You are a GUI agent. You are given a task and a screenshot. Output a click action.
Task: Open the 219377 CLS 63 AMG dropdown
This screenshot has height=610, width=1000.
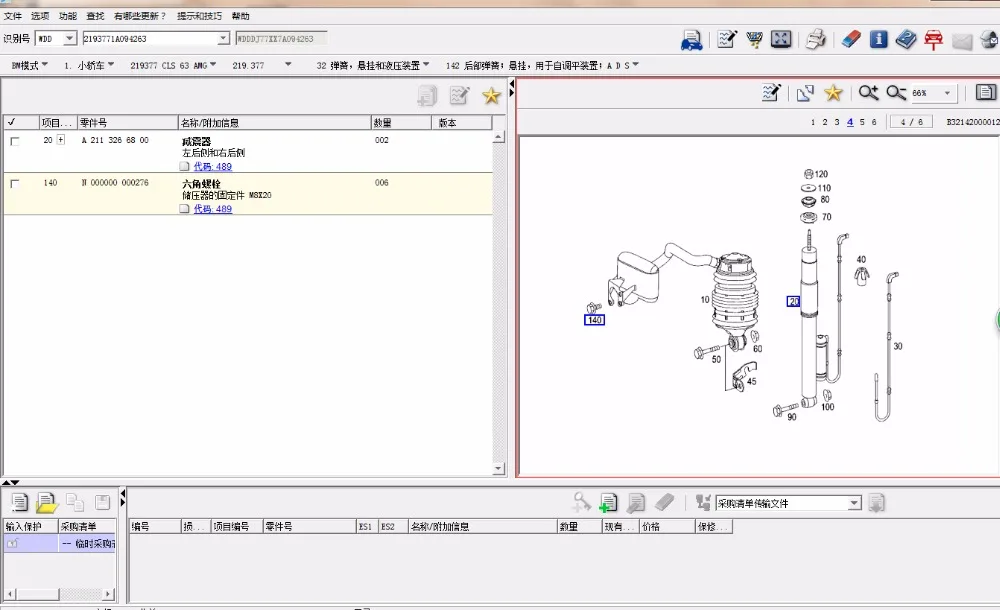[173, 65]
